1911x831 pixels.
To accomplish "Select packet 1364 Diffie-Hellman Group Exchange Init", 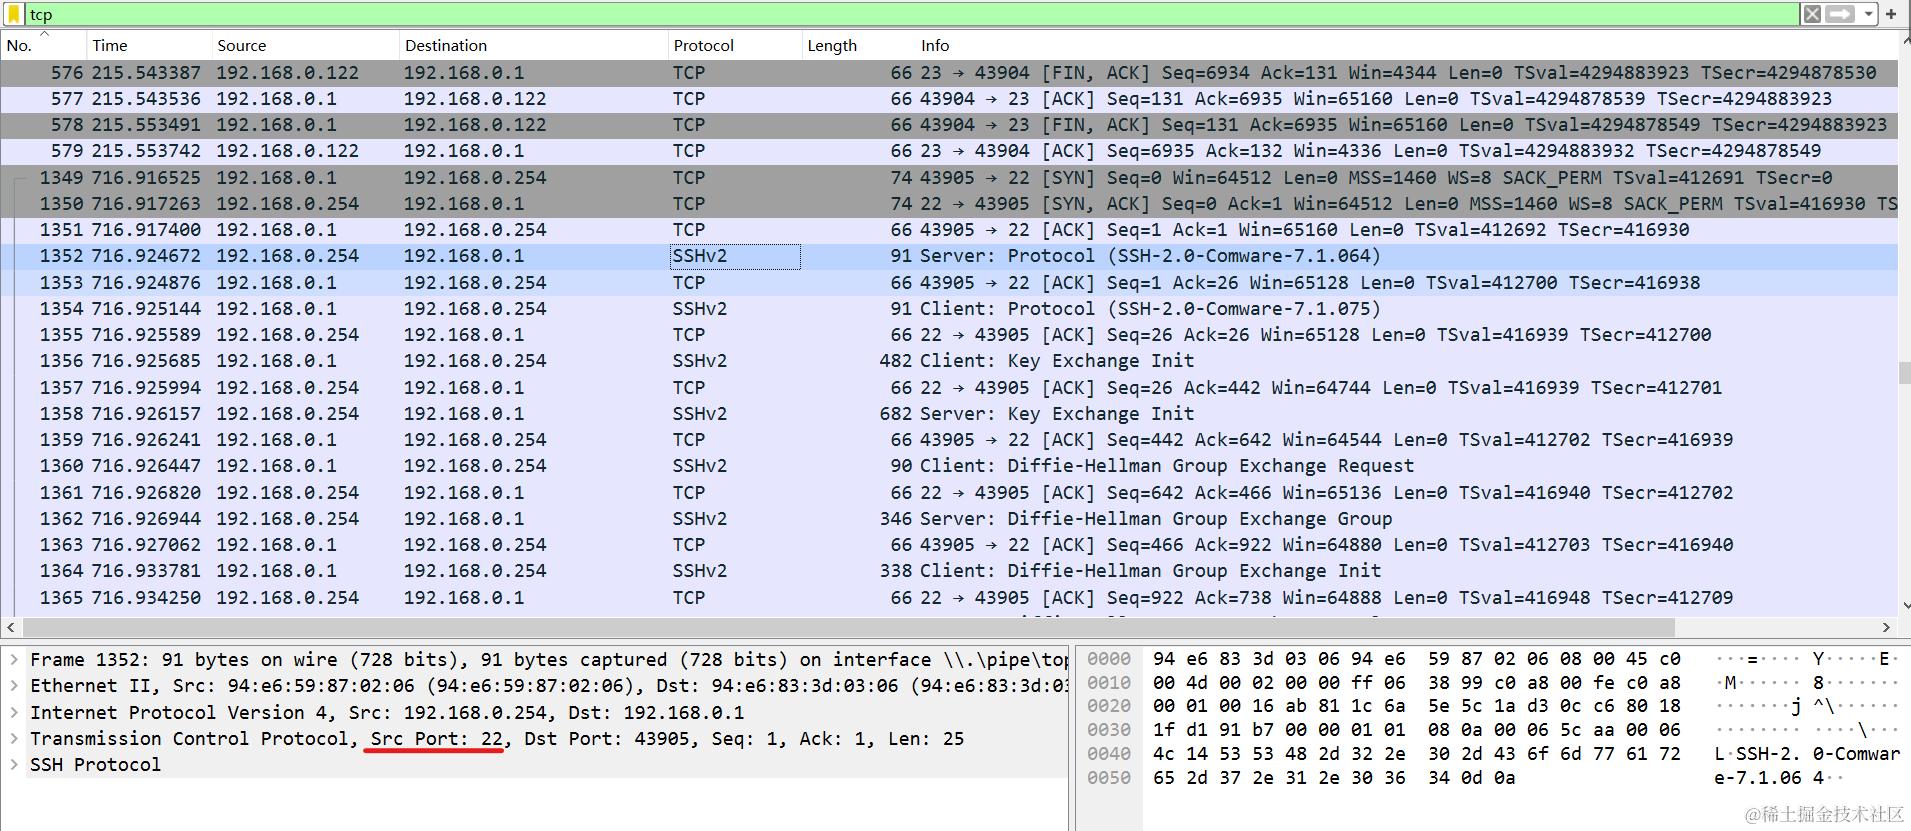I will [949, 571].
